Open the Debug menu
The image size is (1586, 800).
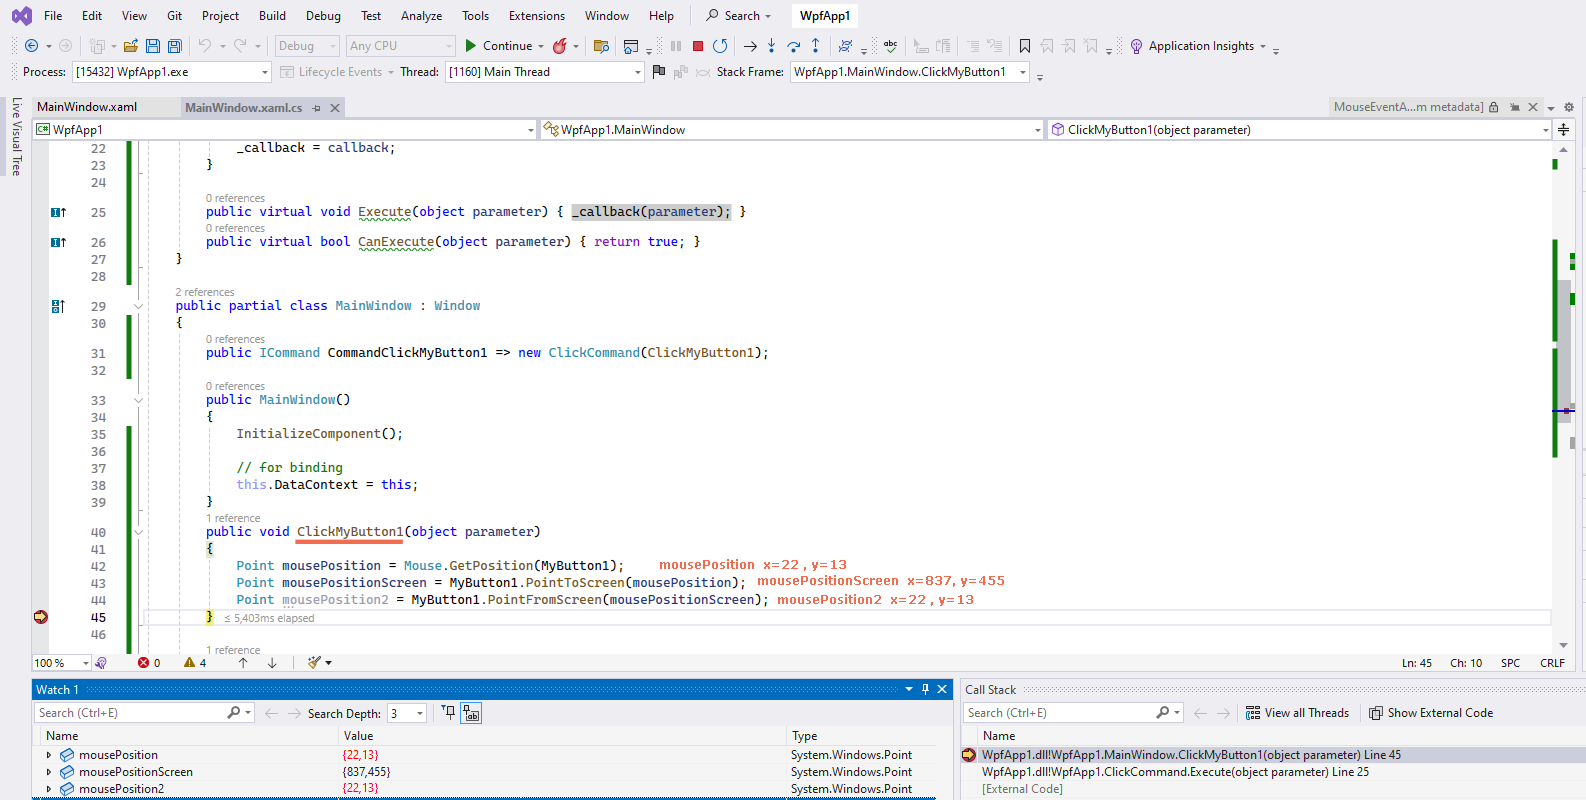(x=323, y=16)
